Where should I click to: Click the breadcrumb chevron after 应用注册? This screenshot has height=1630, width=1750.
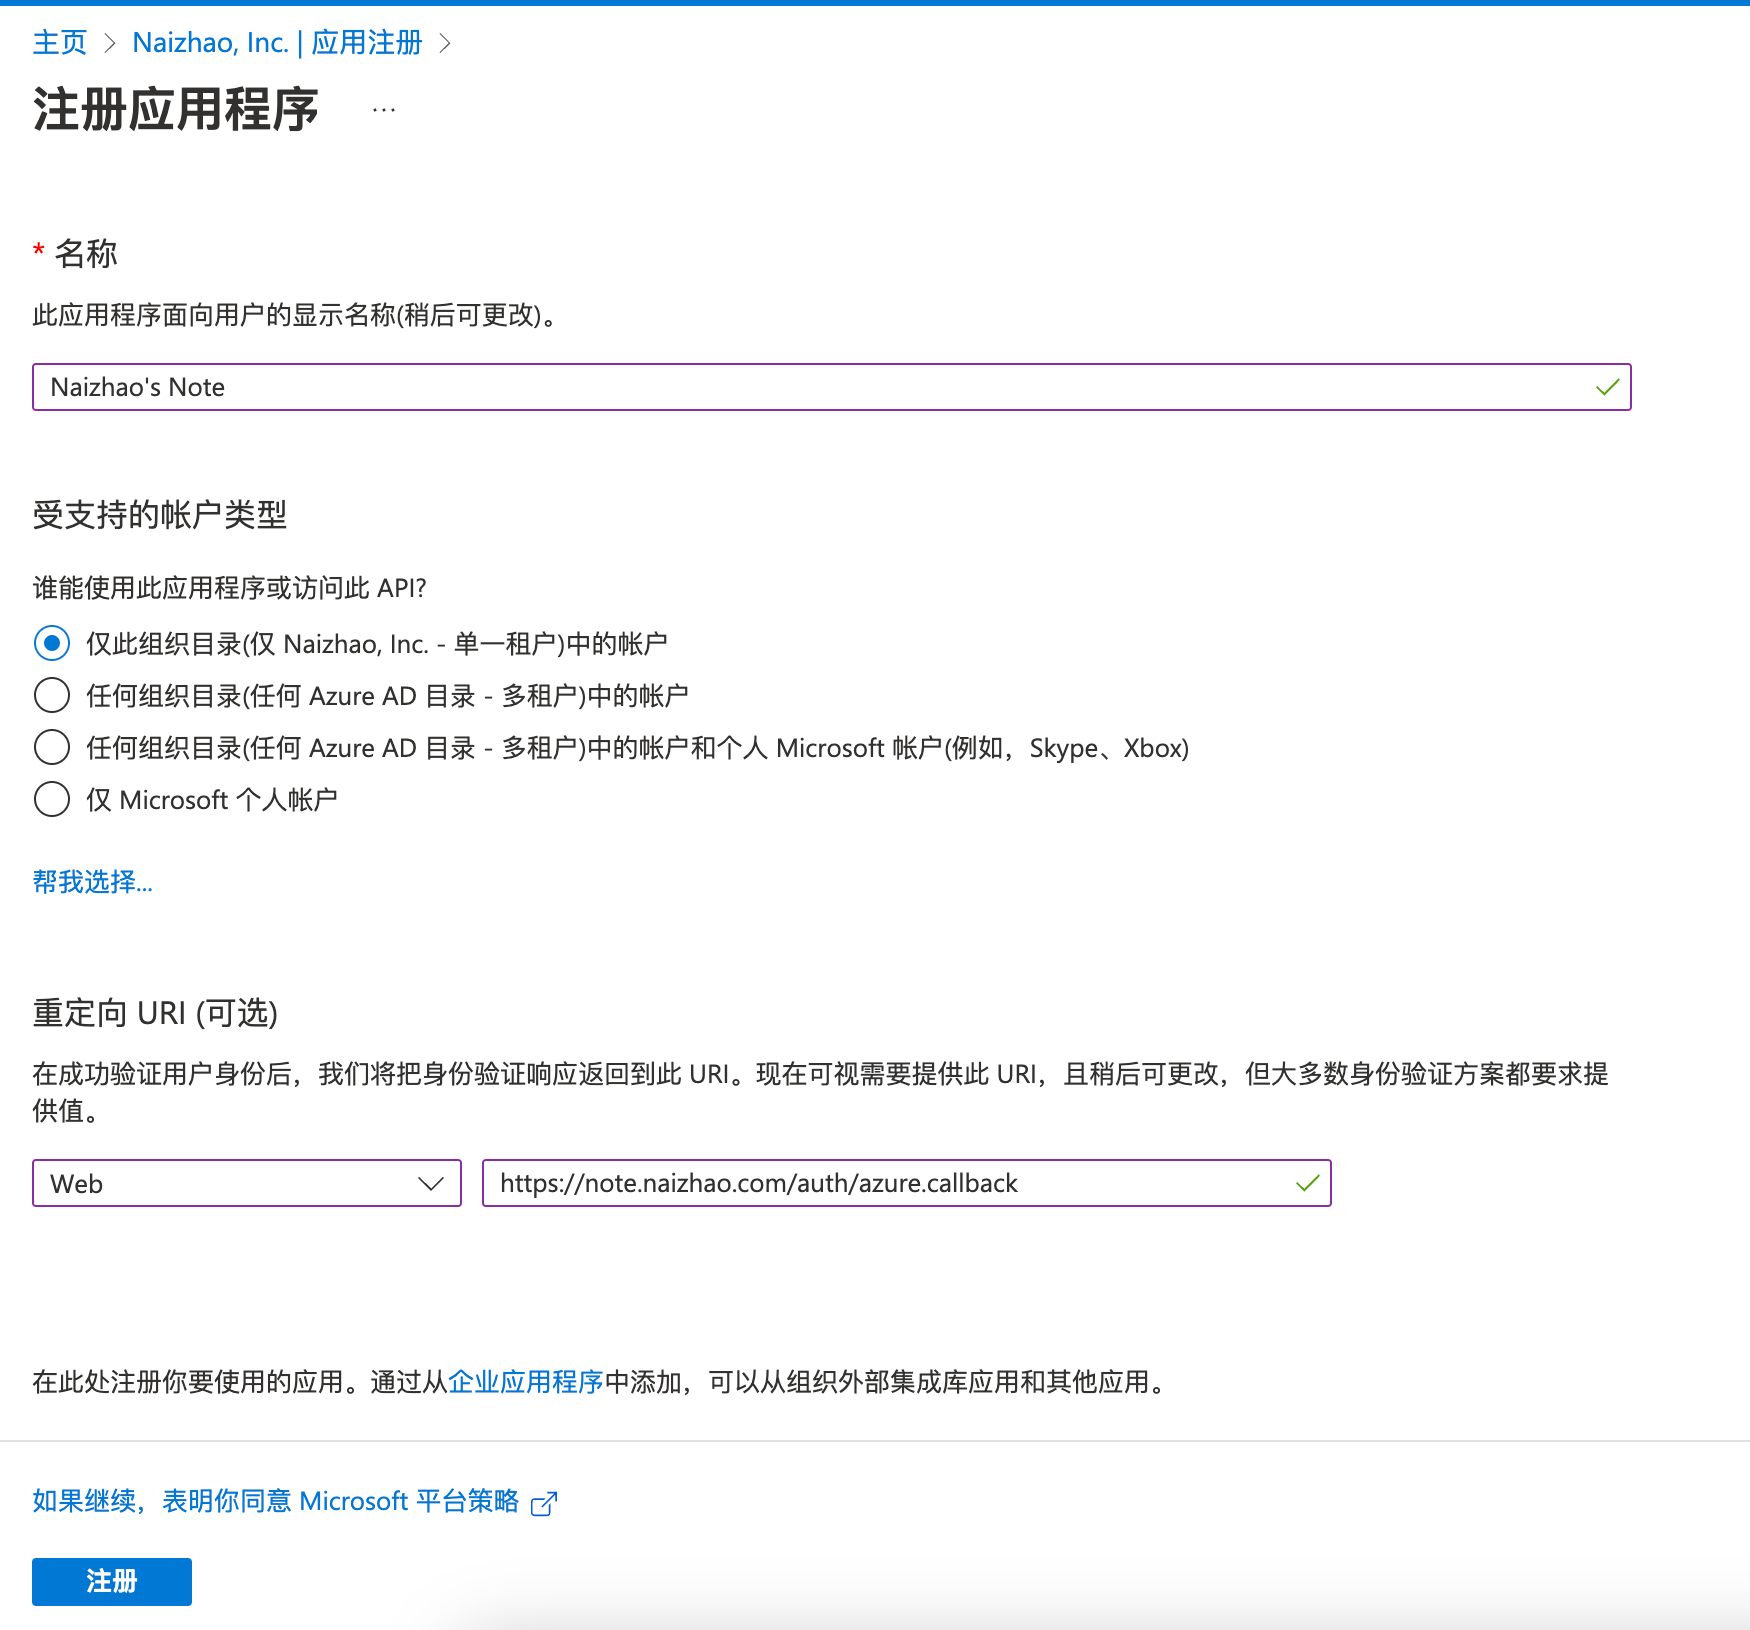(x=445, y=43)
